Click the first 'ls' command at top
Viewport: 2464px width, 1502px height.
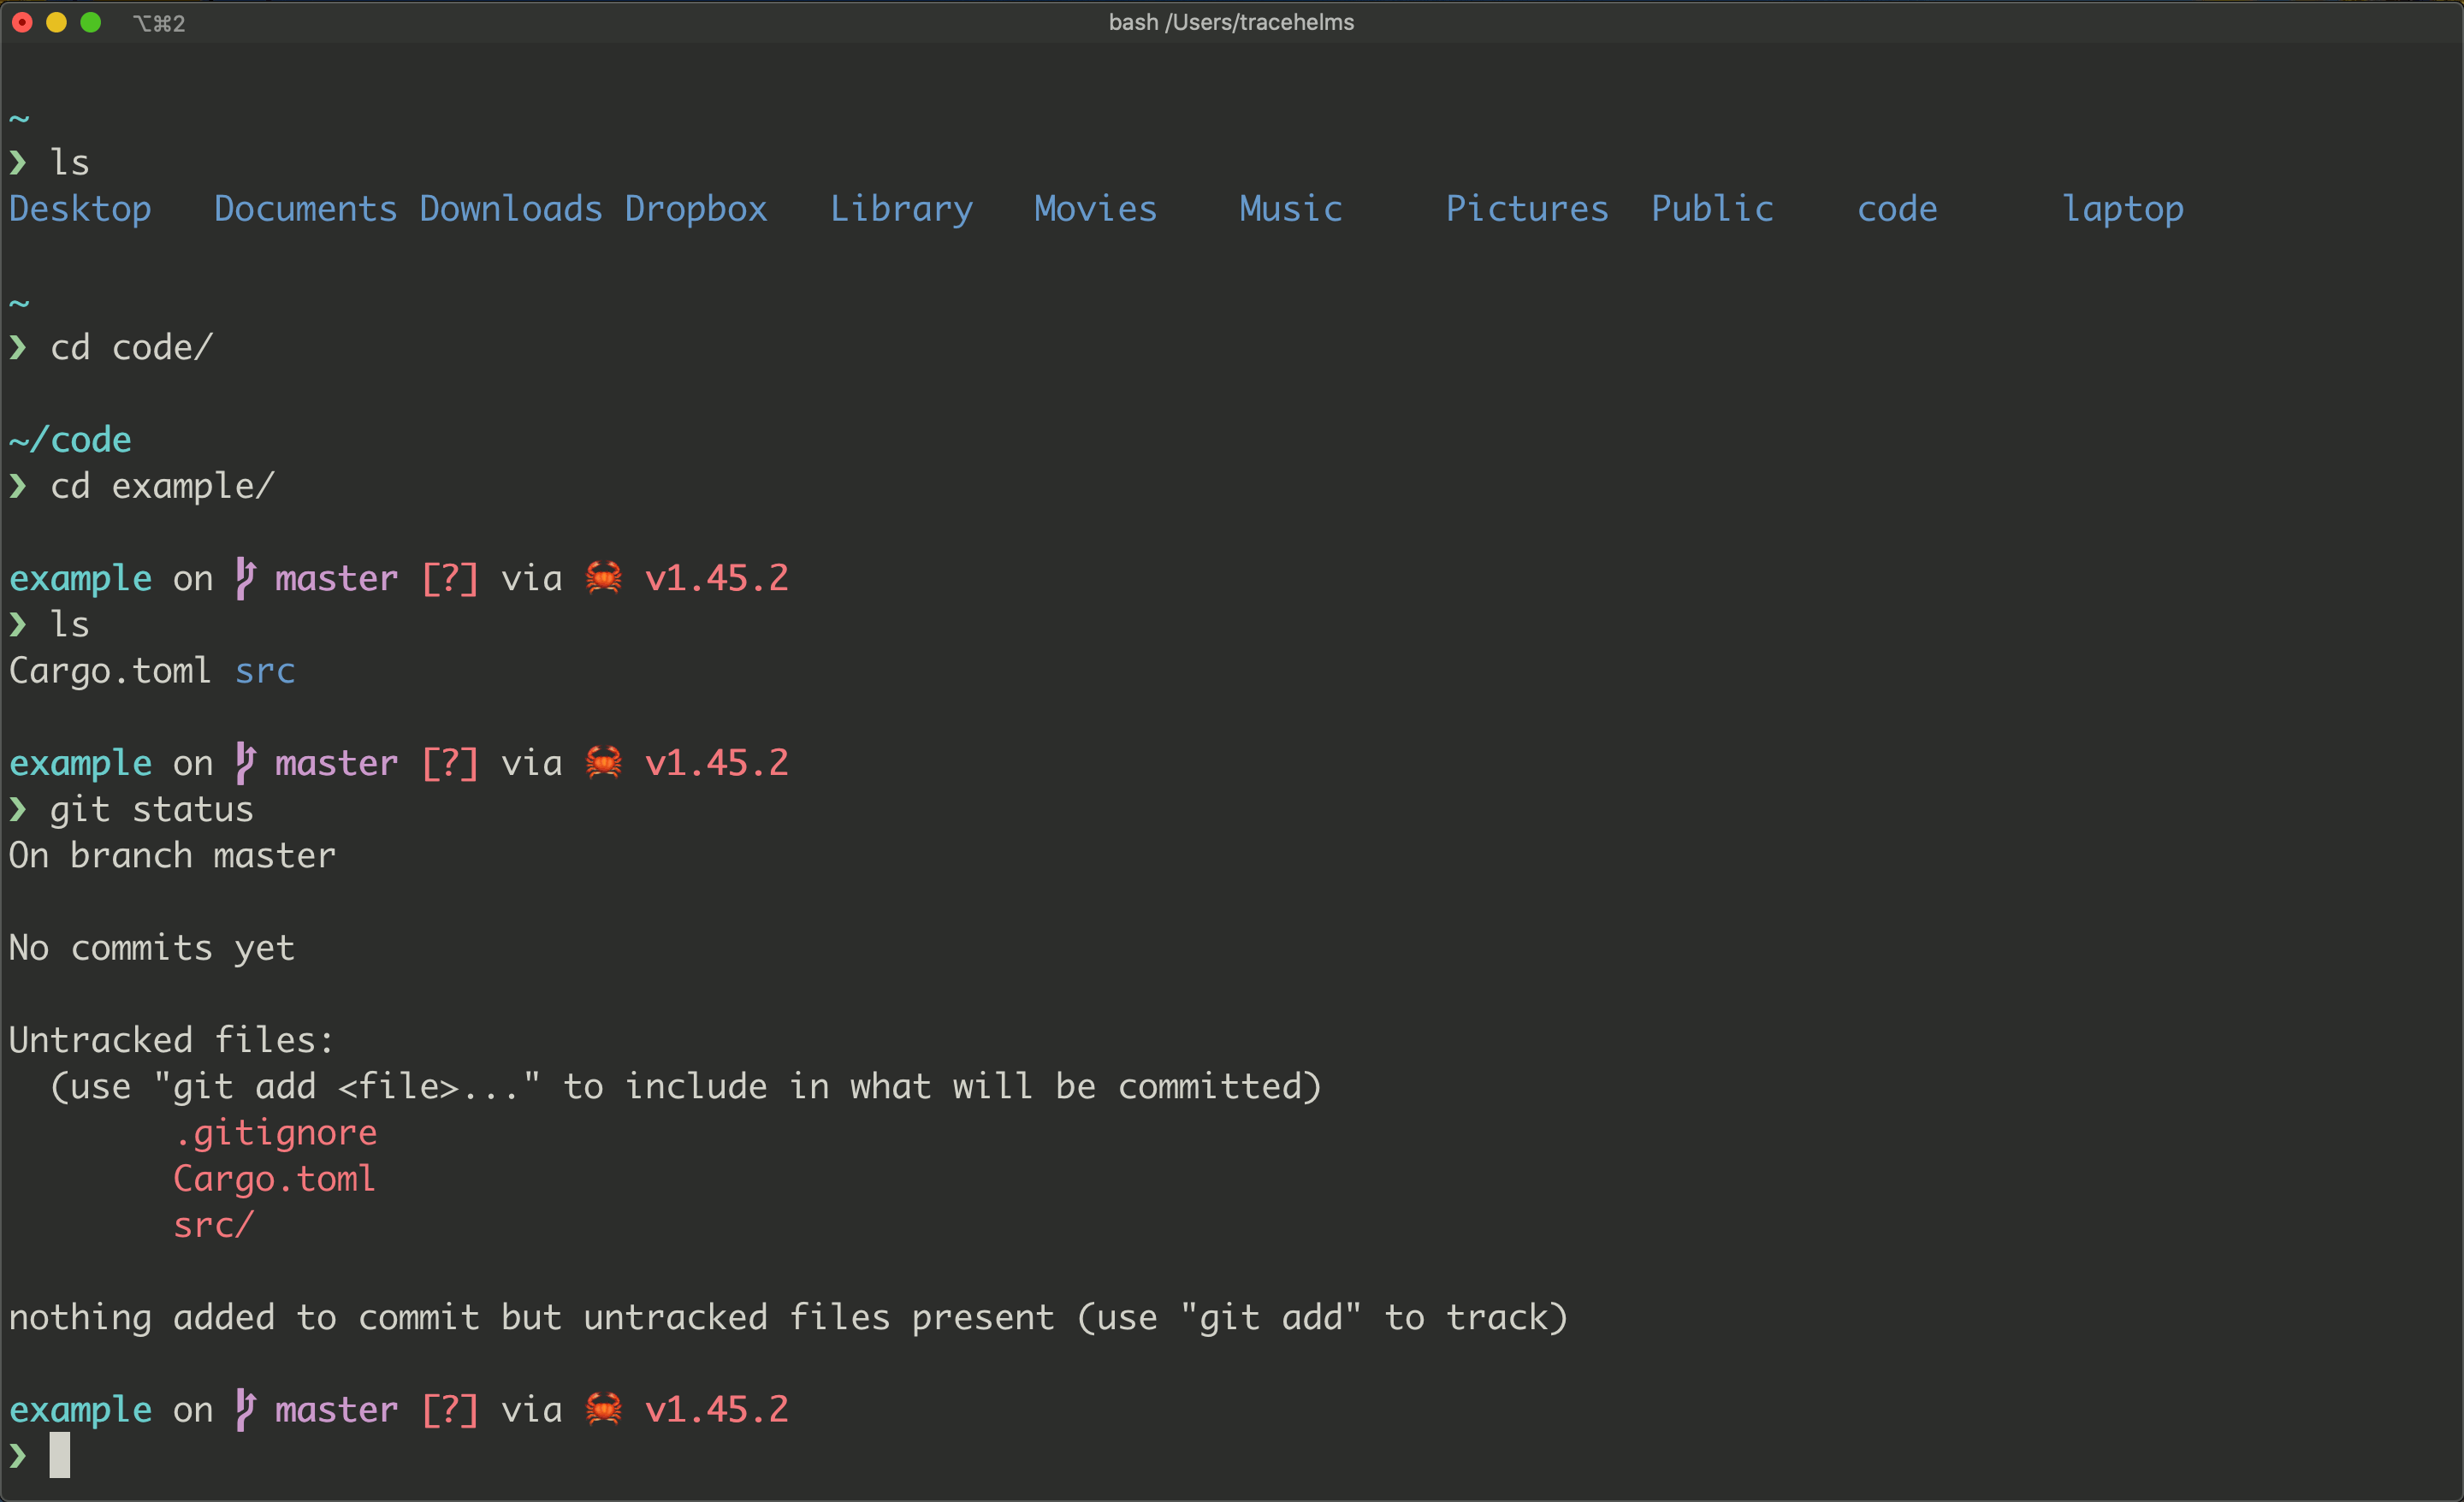coord(70,162)
